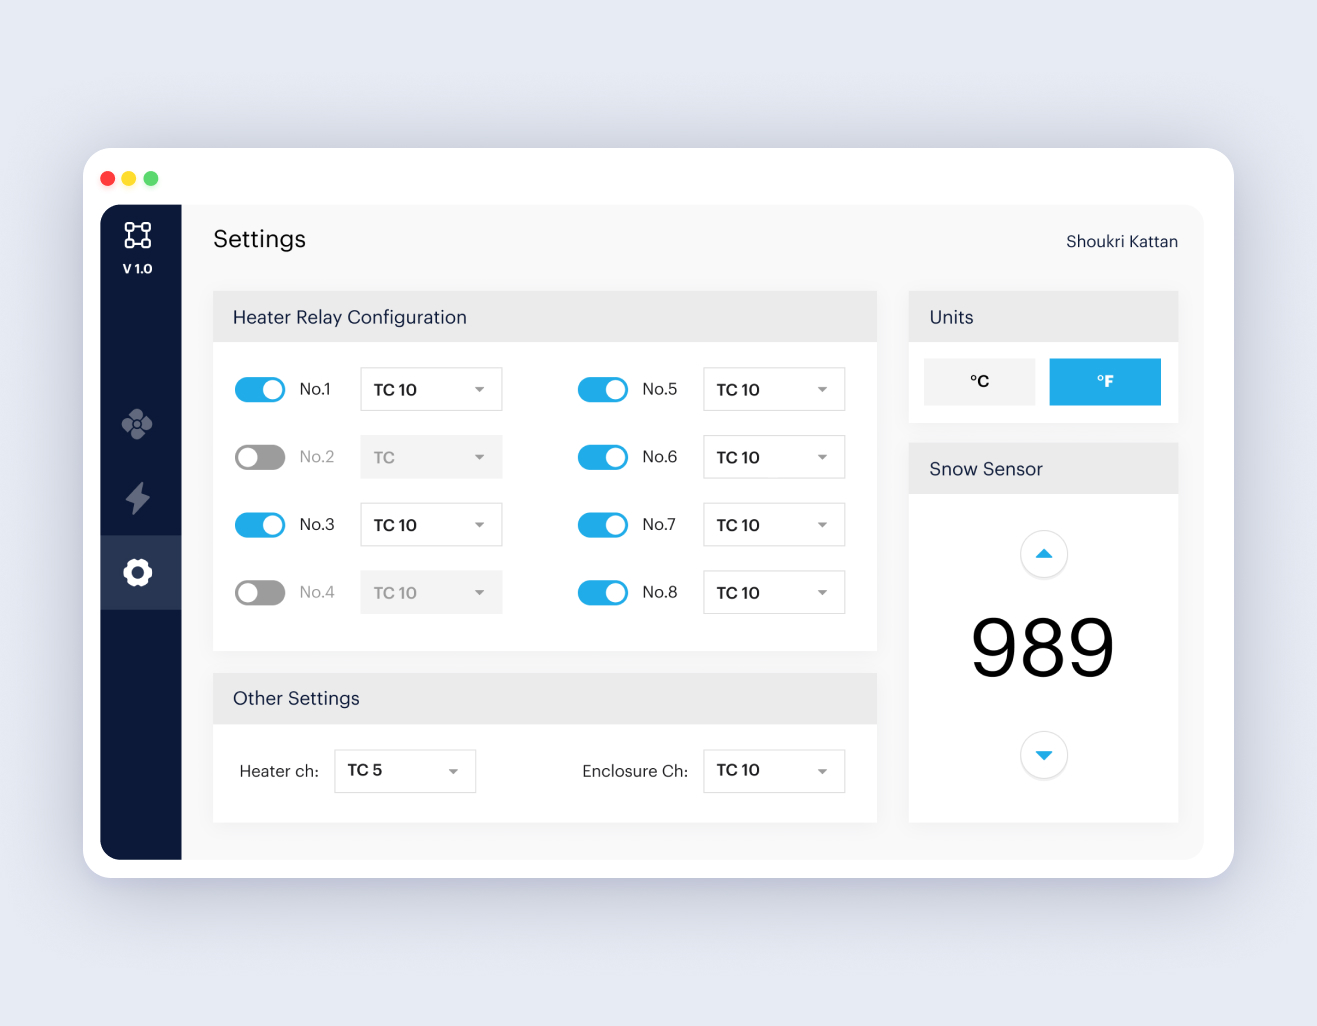The image size is (1317, 1026).
Task: Decrease Snow Sensor value with down arrow
Action: pyautogui.click(x=1044, y=755)
